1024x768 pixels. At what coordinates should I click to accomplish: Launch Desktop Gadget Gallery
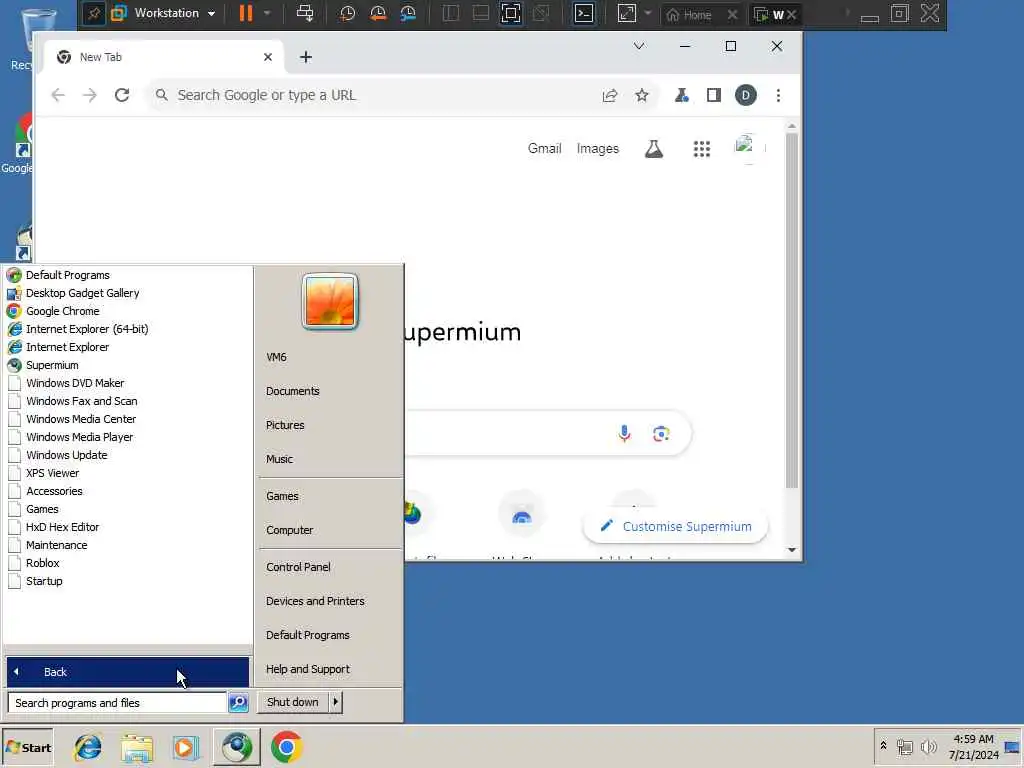tap(82, 293)
